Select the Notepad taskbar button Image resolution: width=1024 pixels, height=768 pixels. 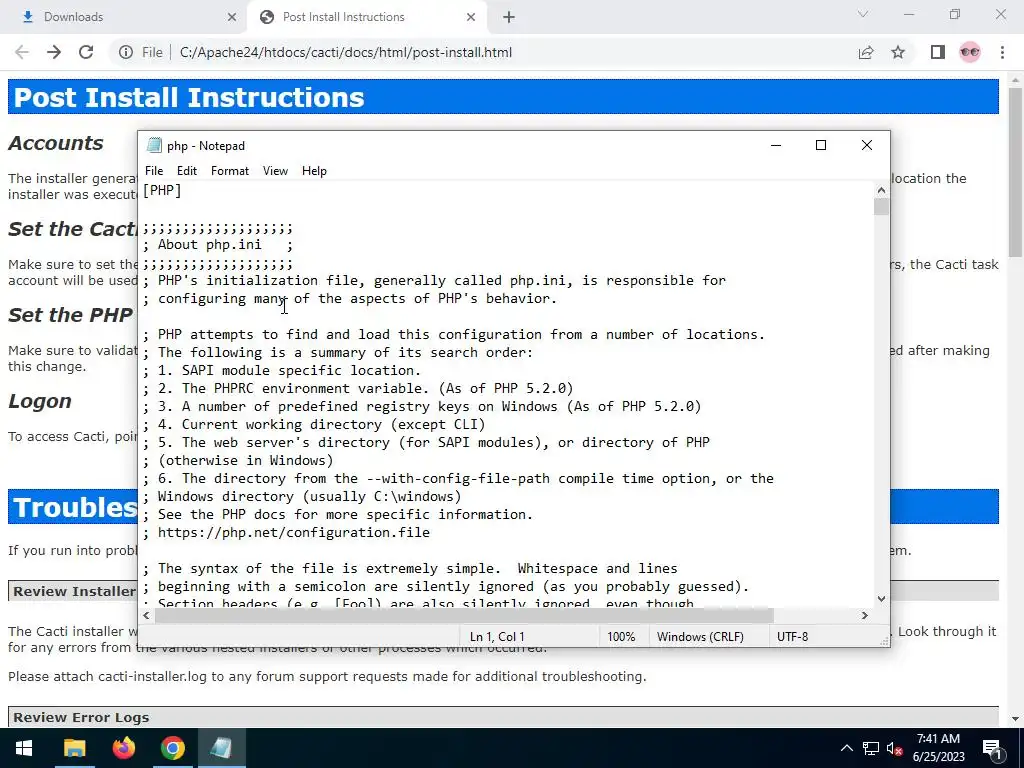point(221,748)
